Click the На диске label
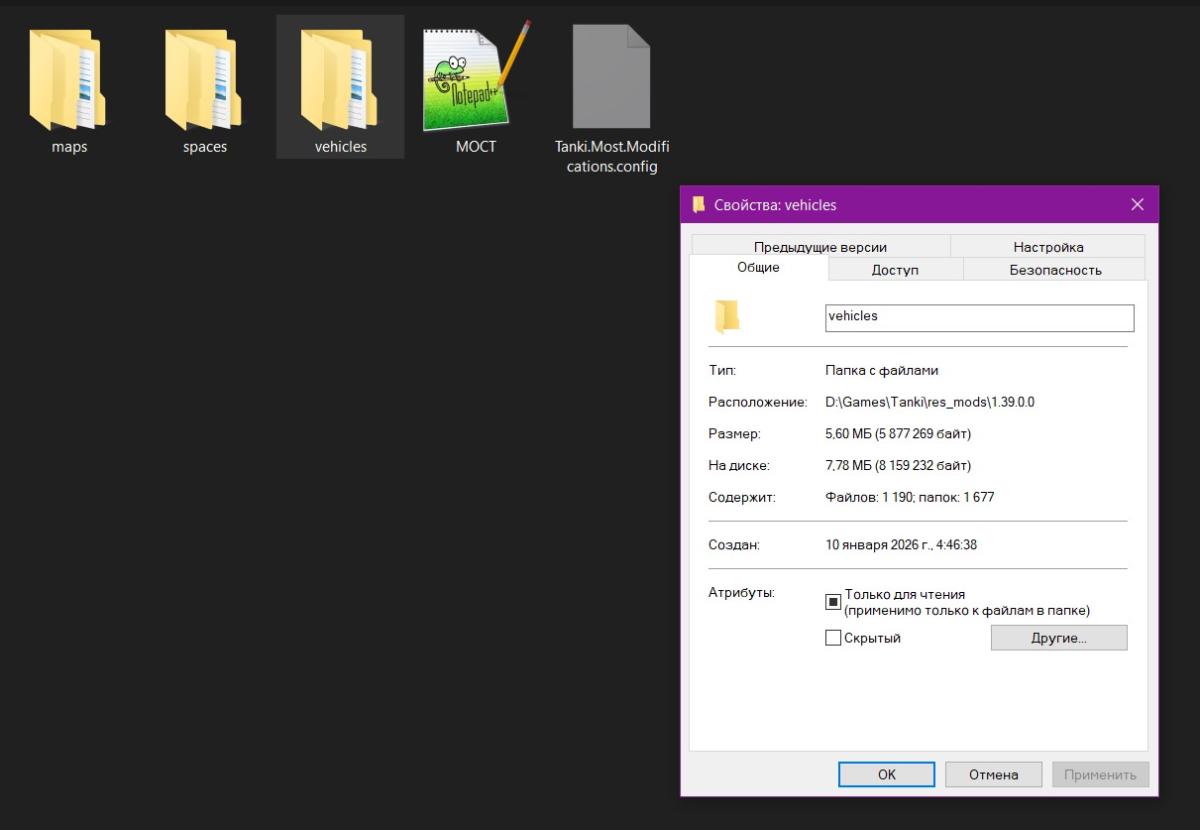The width and height of the screenshot is (1200, 830). [x=738, y=466]
